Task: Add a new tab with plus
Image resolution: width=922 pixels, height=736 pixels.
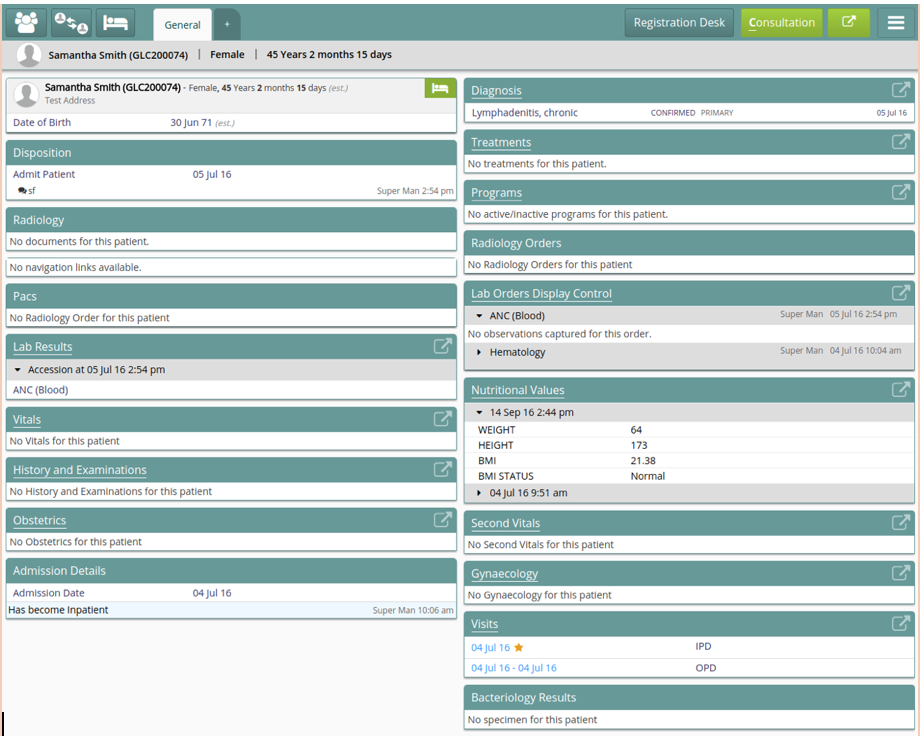Action: pos(227,24)
